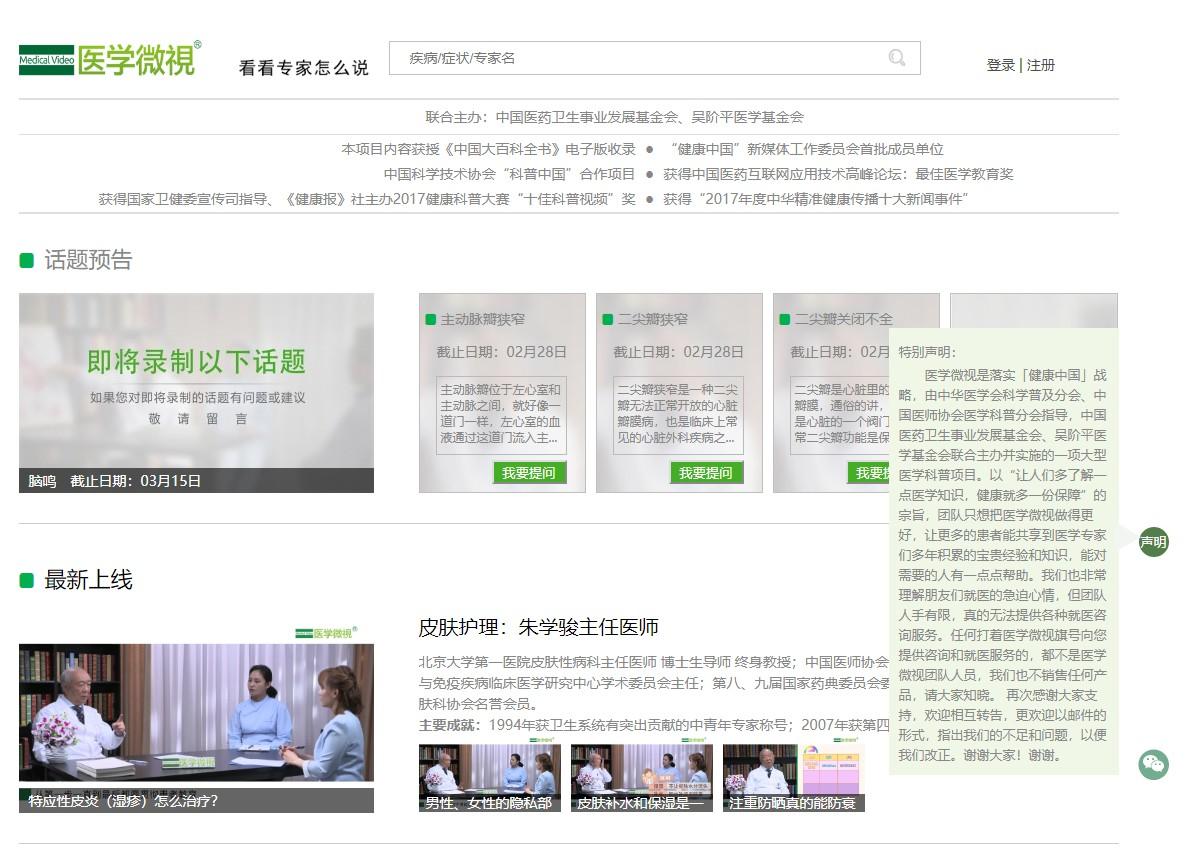The height and width of the screenshot is (859, 1189).
Task: Focus the 疾病/症状/专家名 search field
Action: [x=640, y=58]
